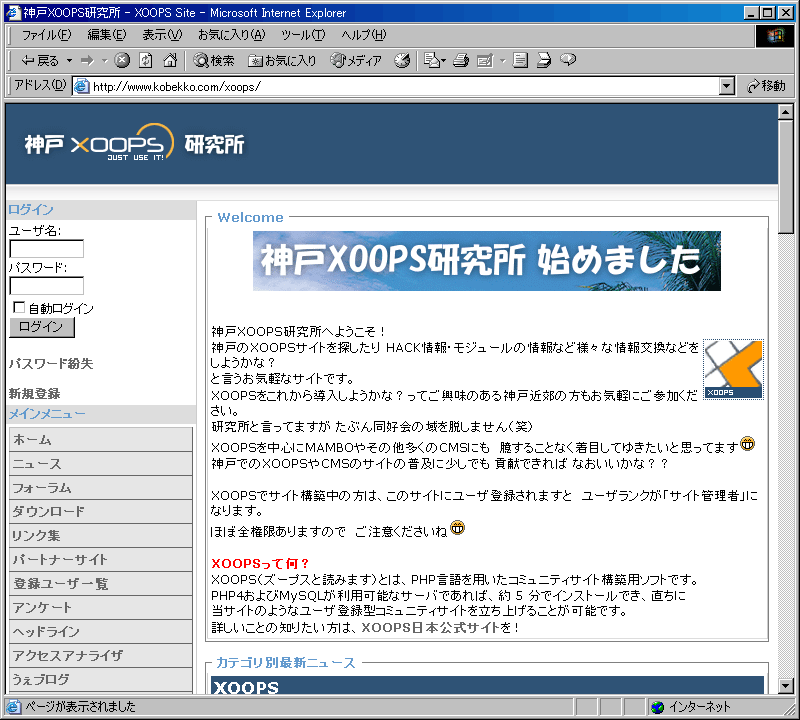The image size is (800, 720).
Task: Open the Favorites (お気に入り) menu
Action: [x=232, y=35]
